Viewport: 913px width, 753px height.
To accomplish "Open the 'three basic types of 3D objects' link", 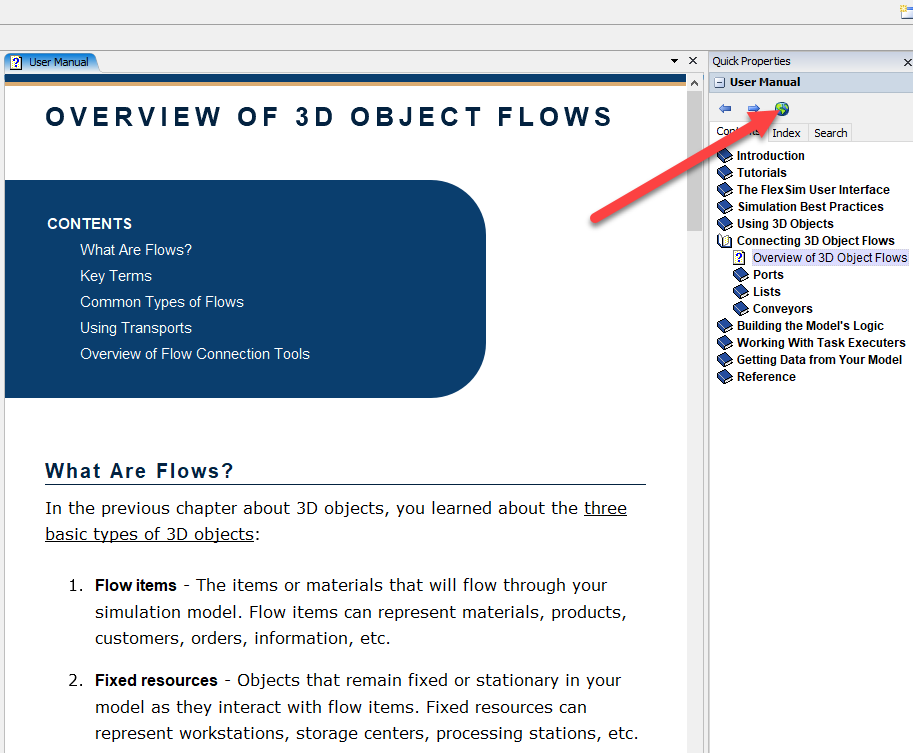I will pos(605,508).
